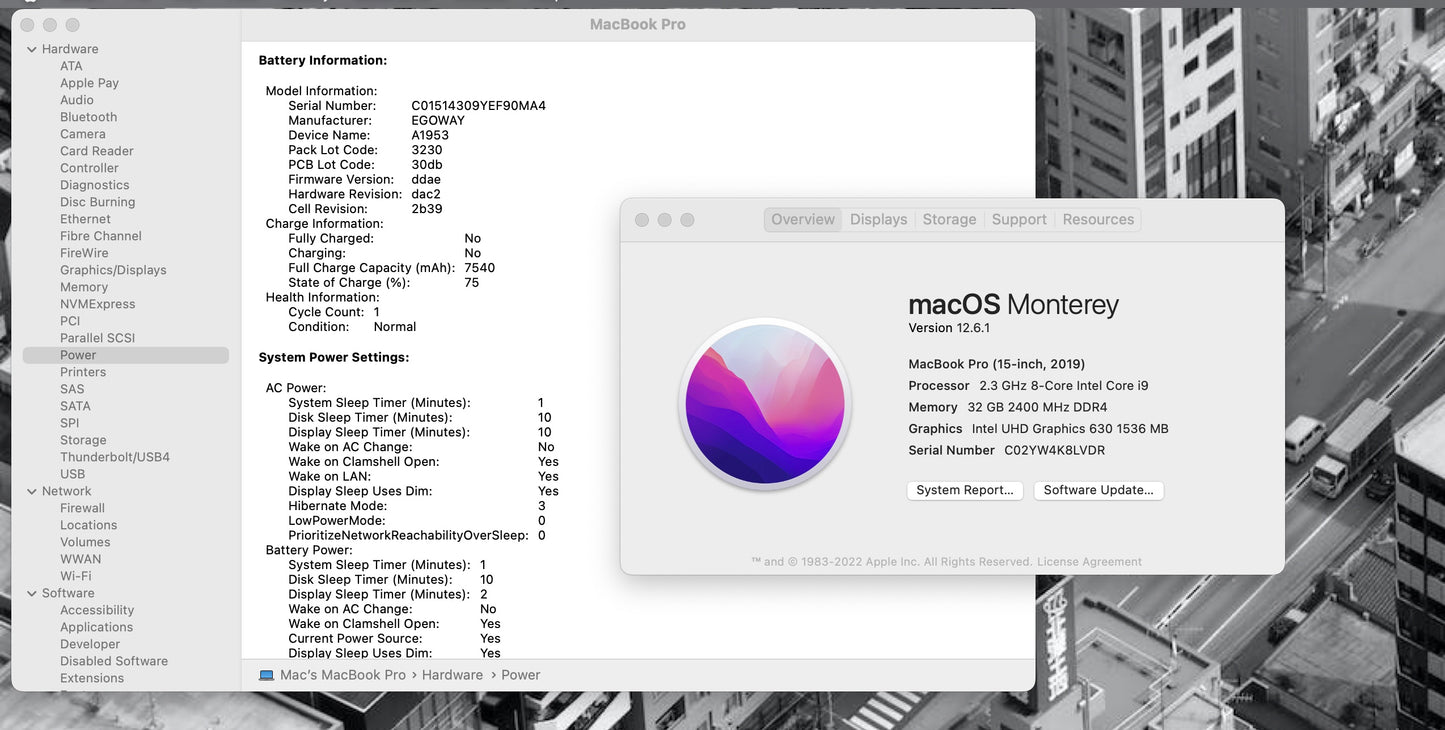The image size is (1445, 730).
Task: Click Hardware in the bottom path bar
Action: click(452, 675)
